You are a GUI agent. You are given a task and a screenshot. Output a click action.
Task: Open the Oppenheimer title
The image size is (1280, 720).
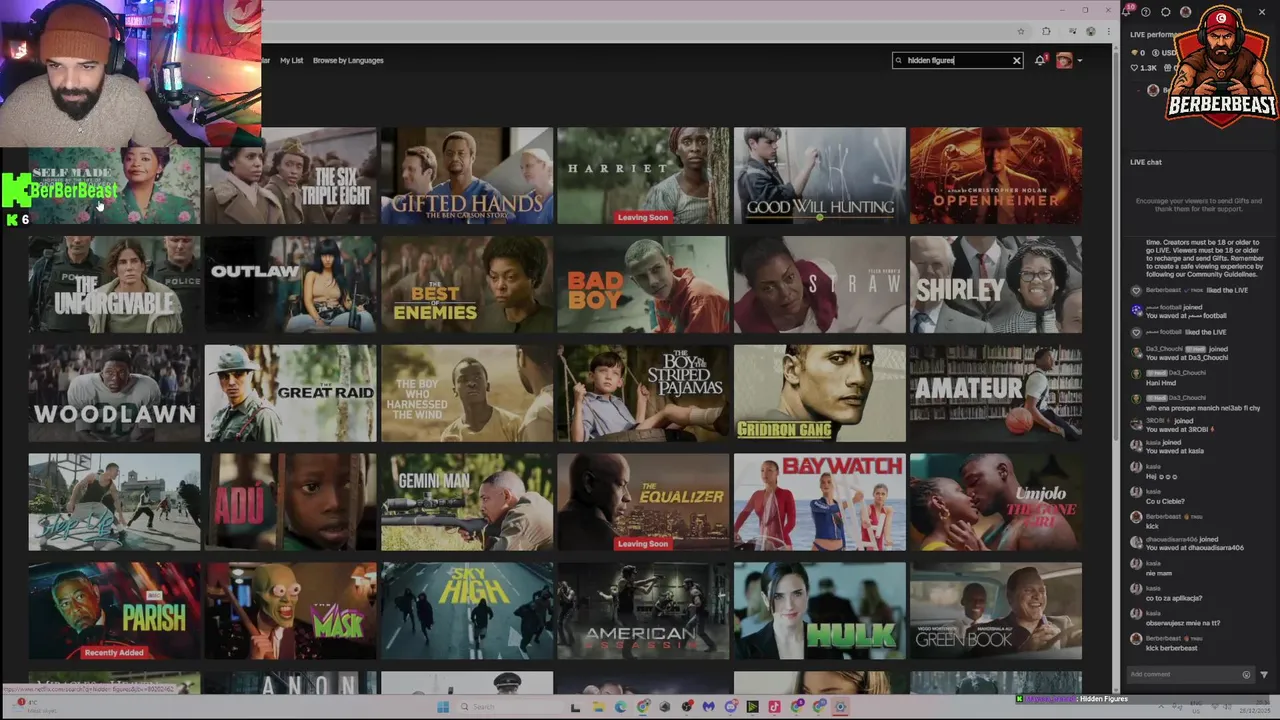[x=996, y=176]
